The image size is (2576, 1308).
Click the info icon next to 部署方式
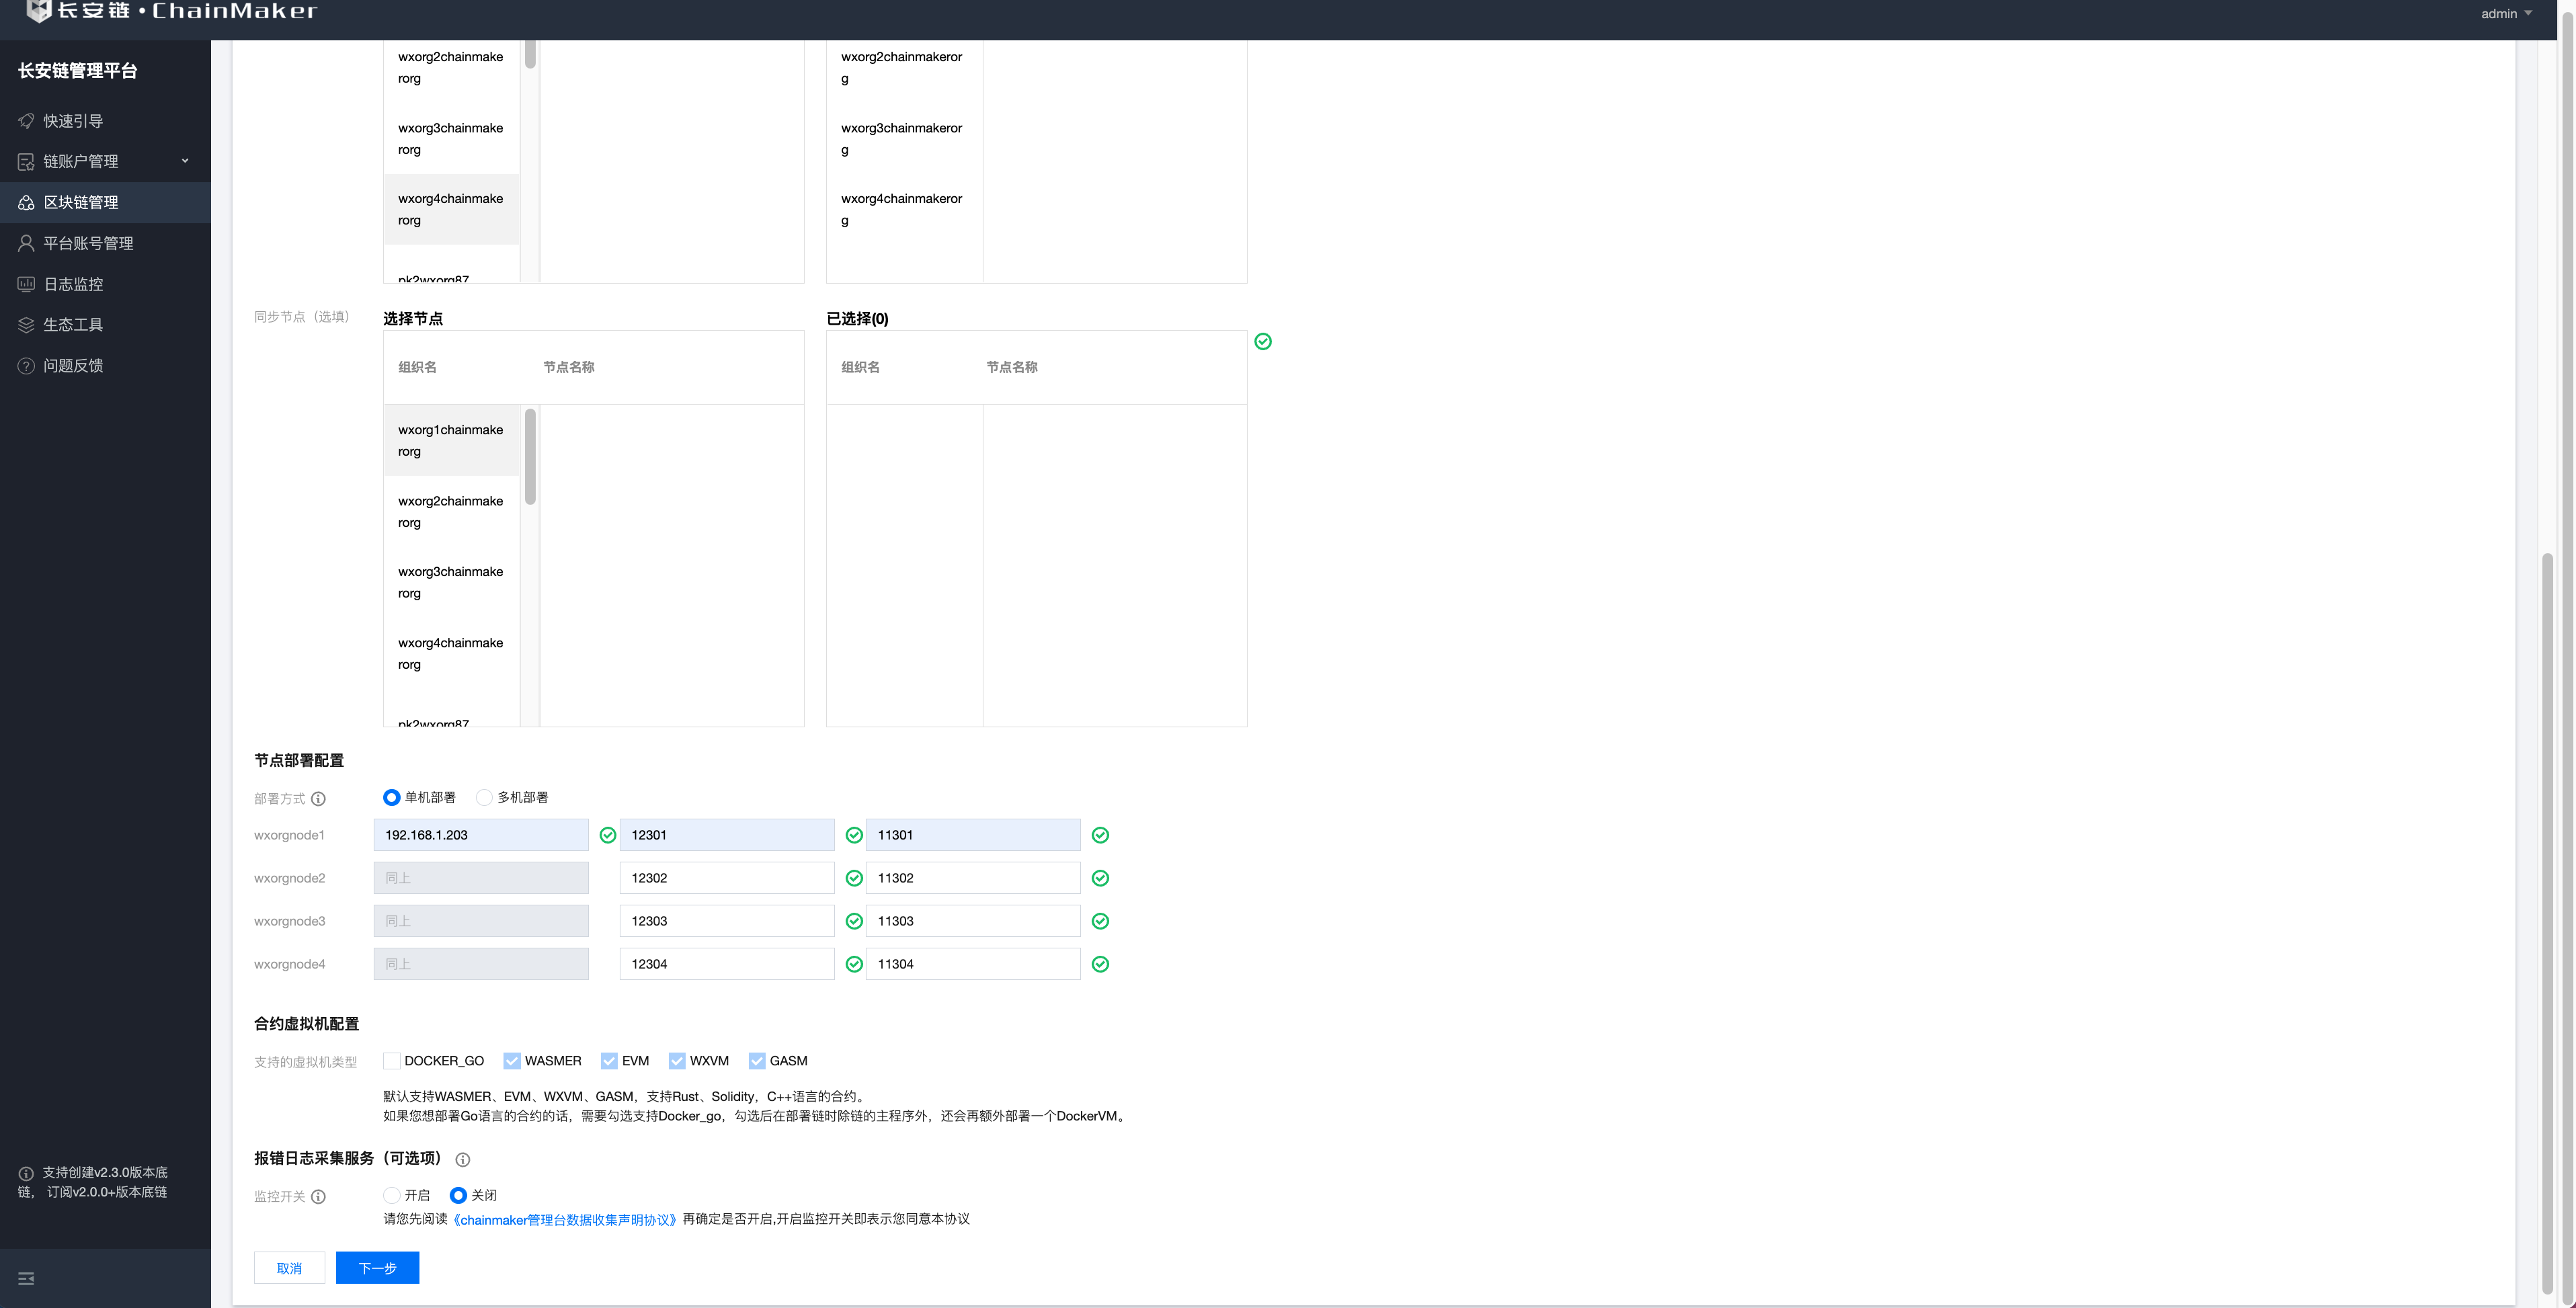point(318,798)
